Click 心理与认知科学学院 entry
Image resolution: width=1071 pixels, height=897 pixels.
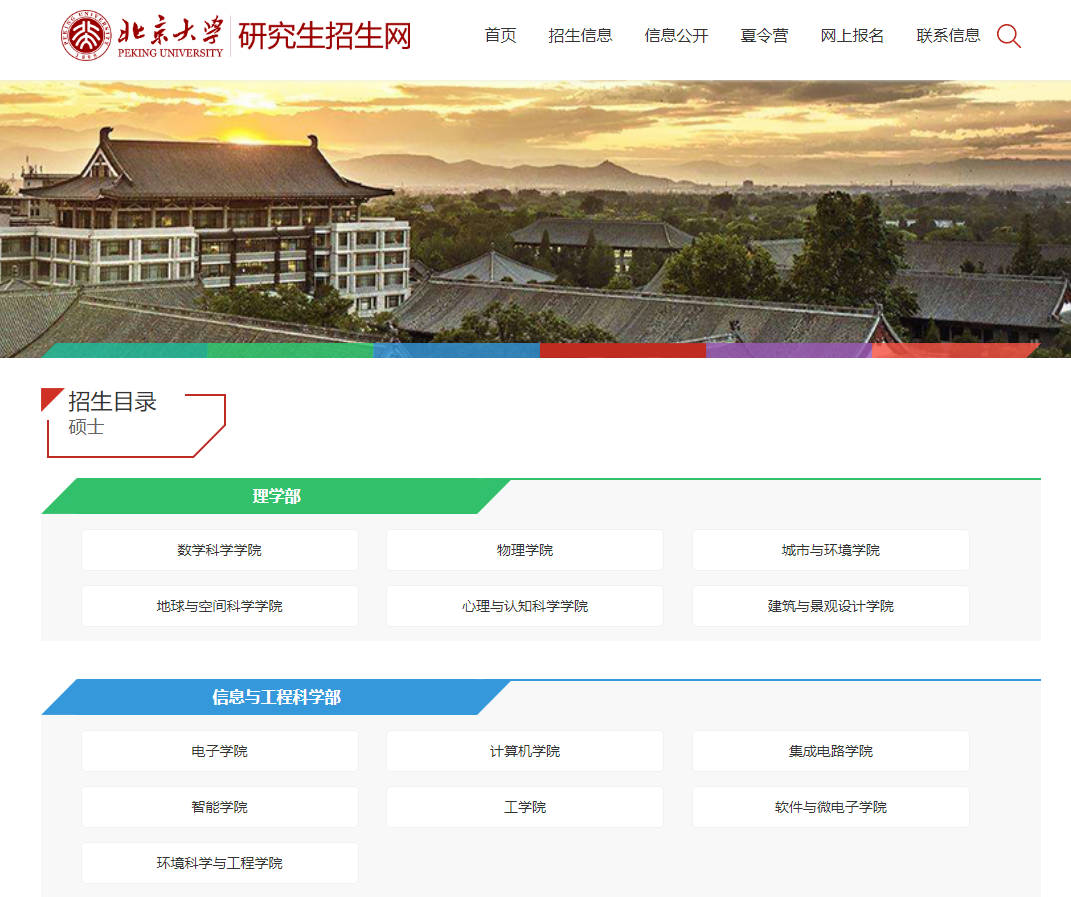pos(524,606)
